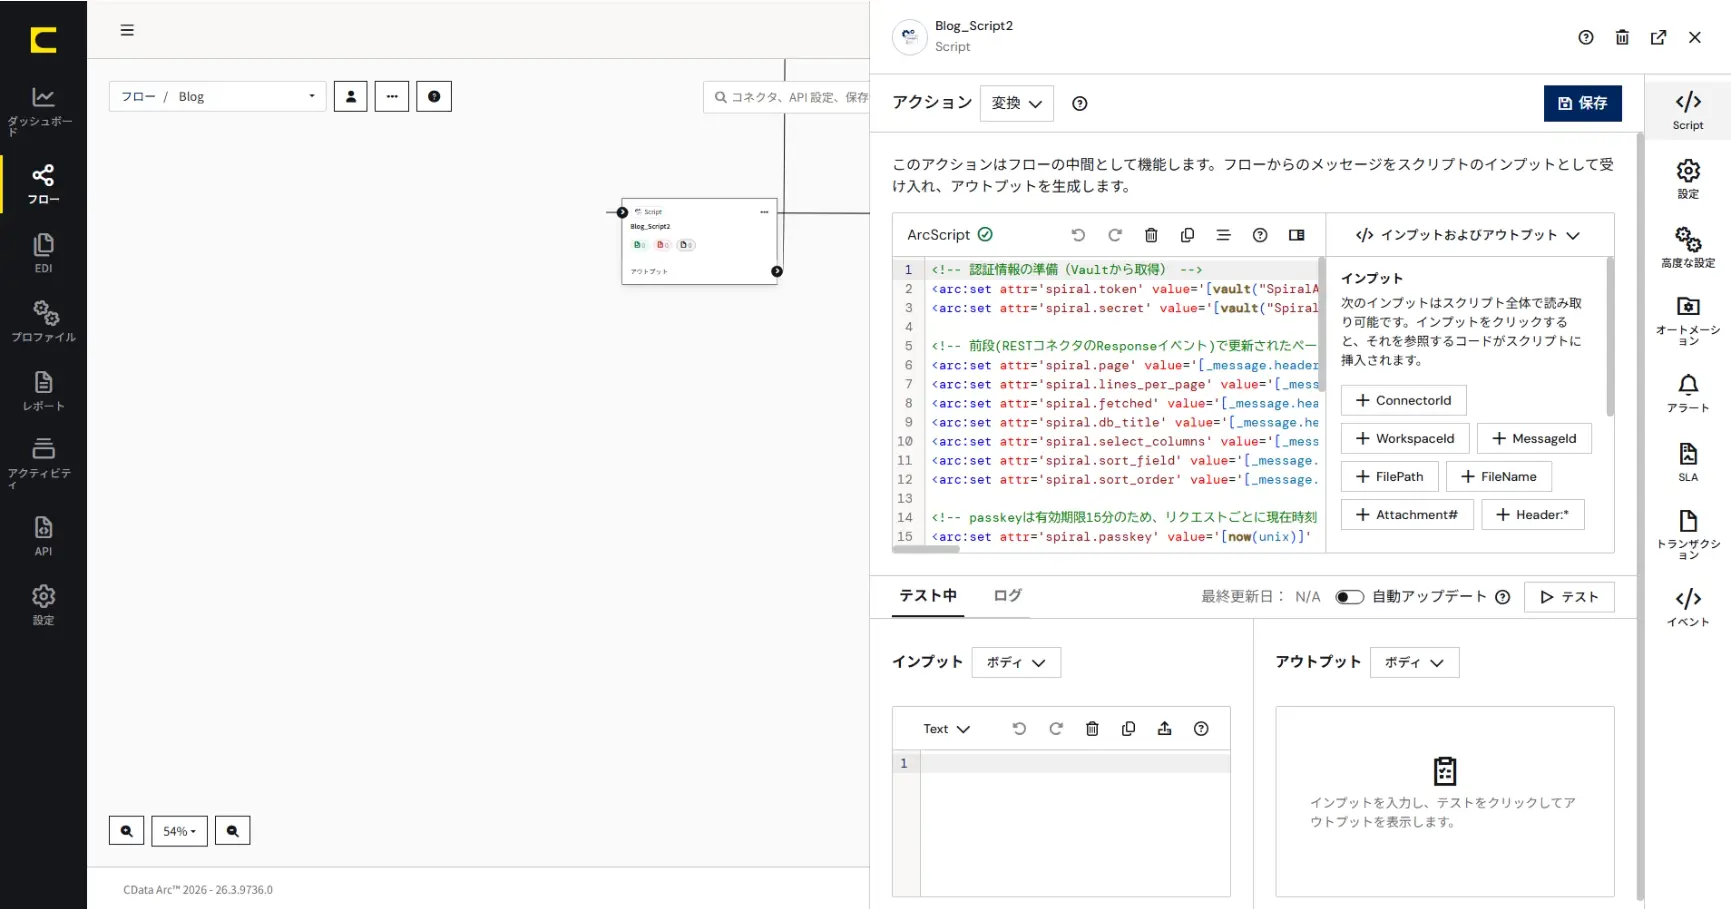Toggle the auto update switch
The image size is (1731, 909).
point(1350,597)
